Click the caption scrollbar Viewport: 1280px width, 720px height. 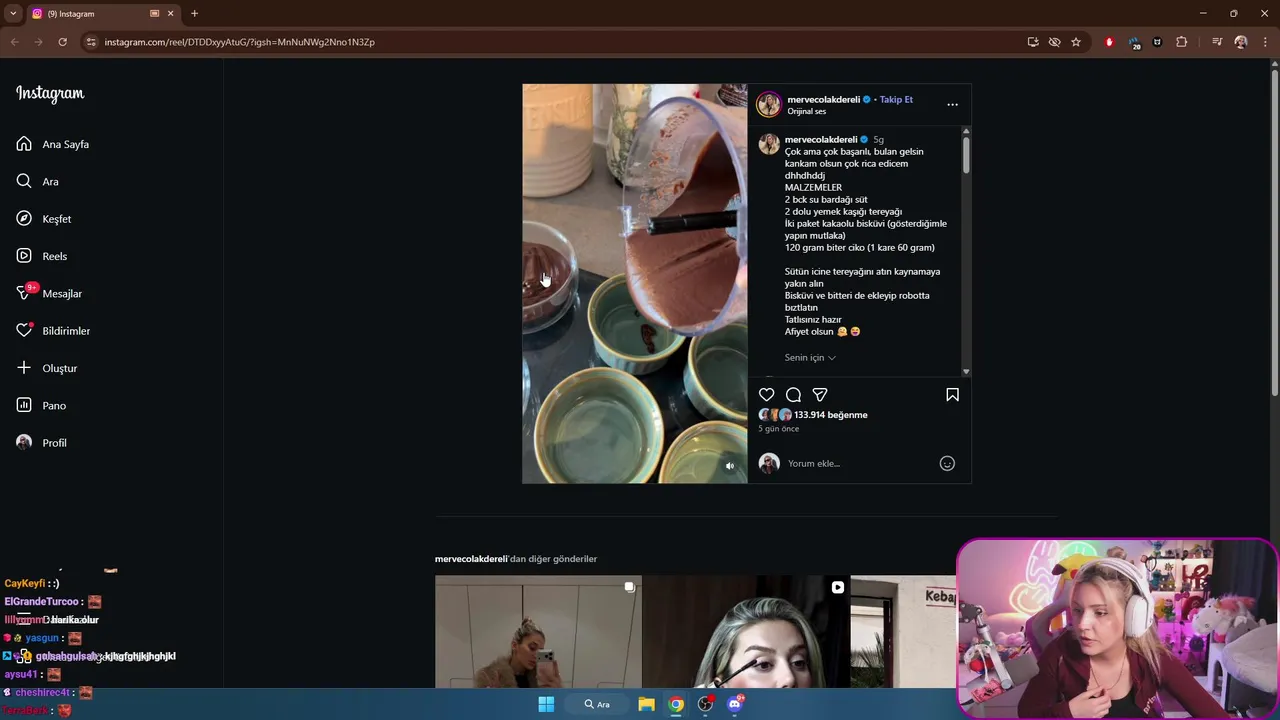pyautogui.click(x=966, y=155)
